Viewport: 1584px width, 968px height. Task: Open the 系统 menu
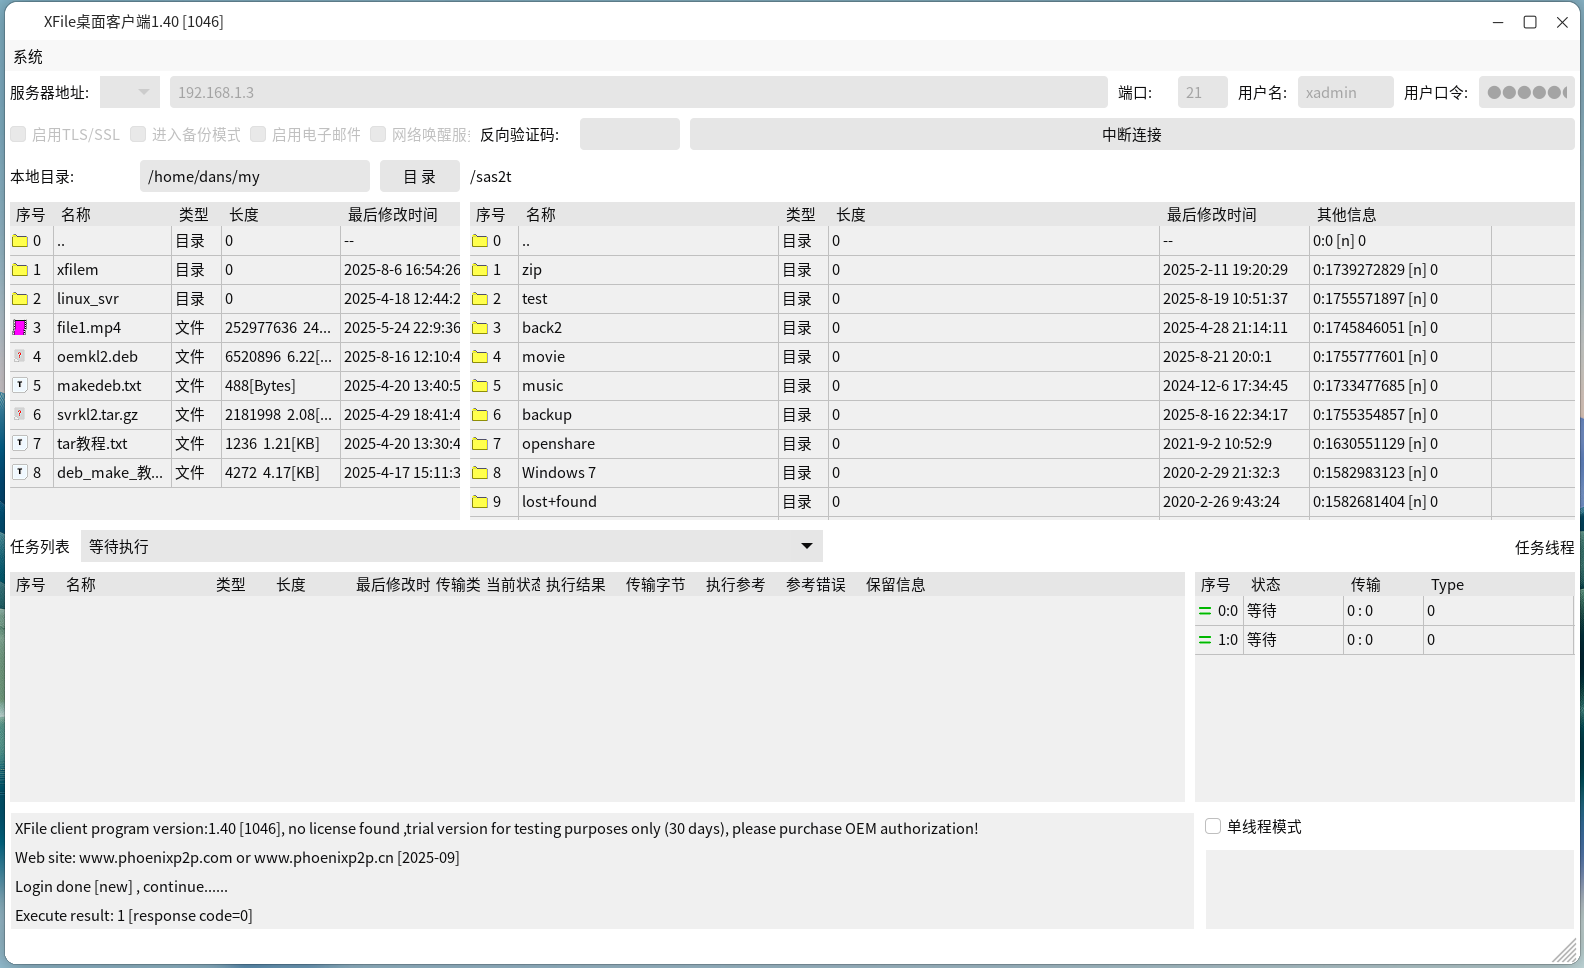28,57
